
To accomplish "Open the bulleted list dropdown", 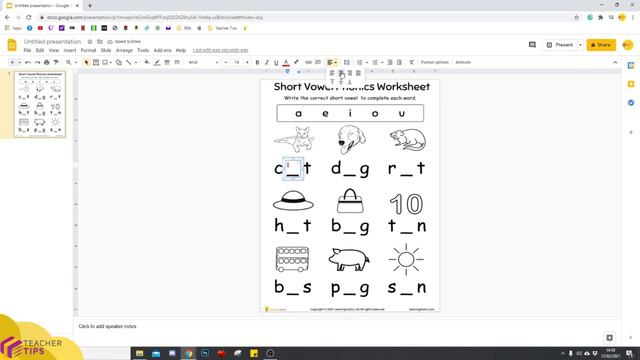I will (382, 62).
